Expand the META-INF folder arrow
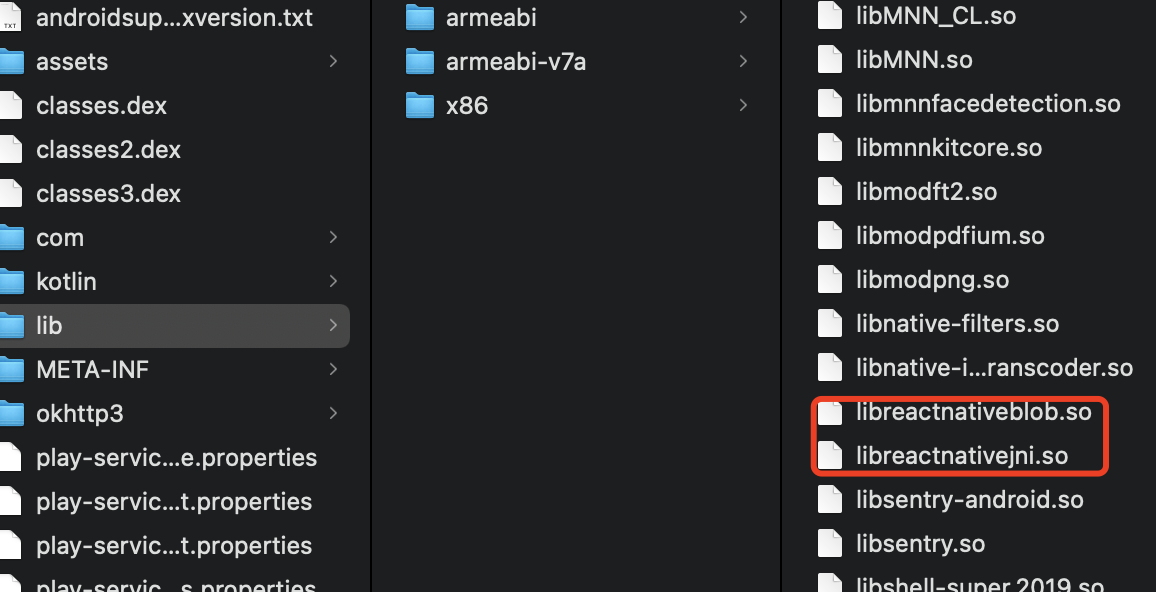Image resolution: width=1156 pixels, height=592 pixels. tap(333, 369)
